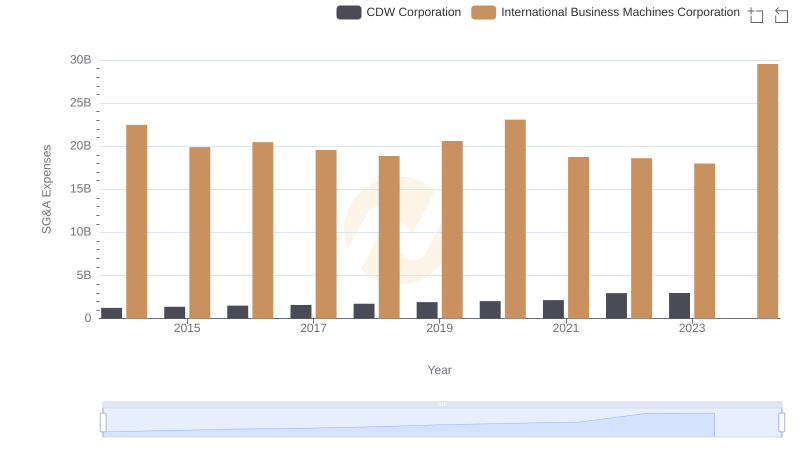The width and height of the screenshot is (800, 461).
Task: Click the back-arrow square icon at top-right
Action: [x=781, y=14]
